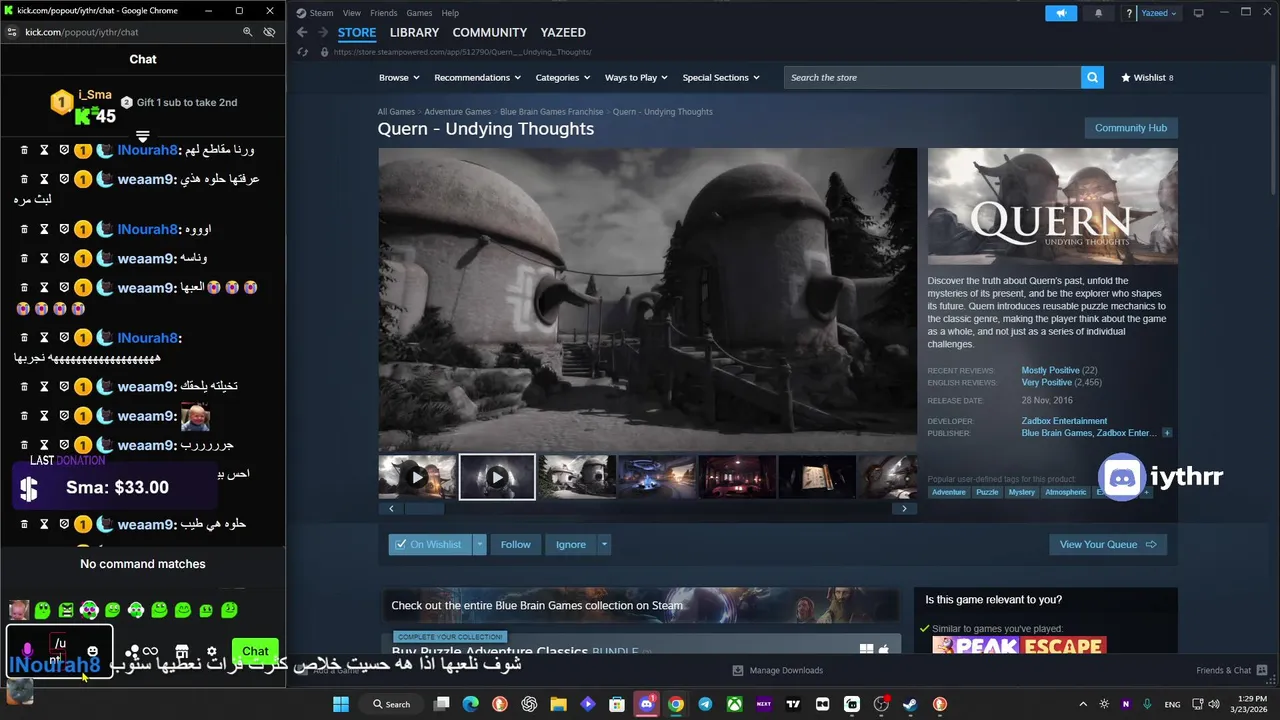Viewport: 1280px width, 720px height.
Task: Expand the Recommendations dropdown
Action: click(x=477, y=77)
